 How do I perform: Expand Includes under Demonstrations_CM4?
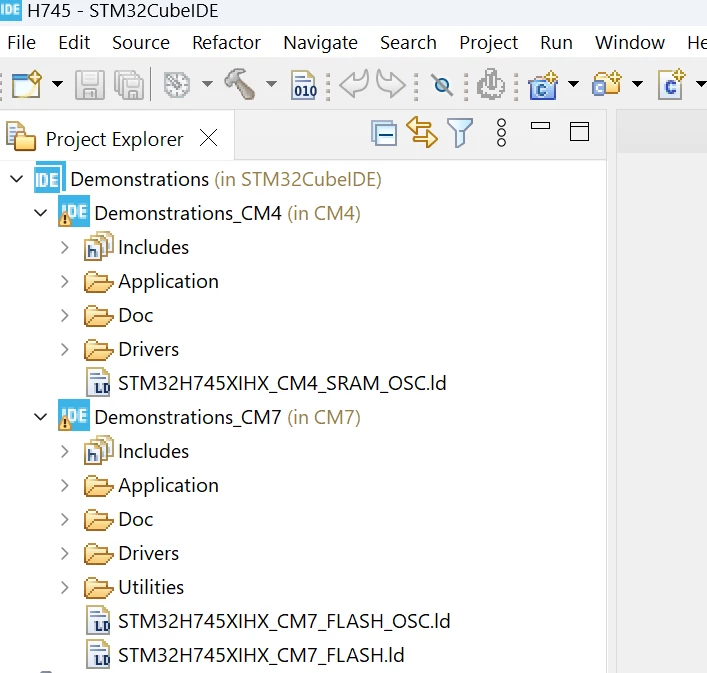[64, 247]
